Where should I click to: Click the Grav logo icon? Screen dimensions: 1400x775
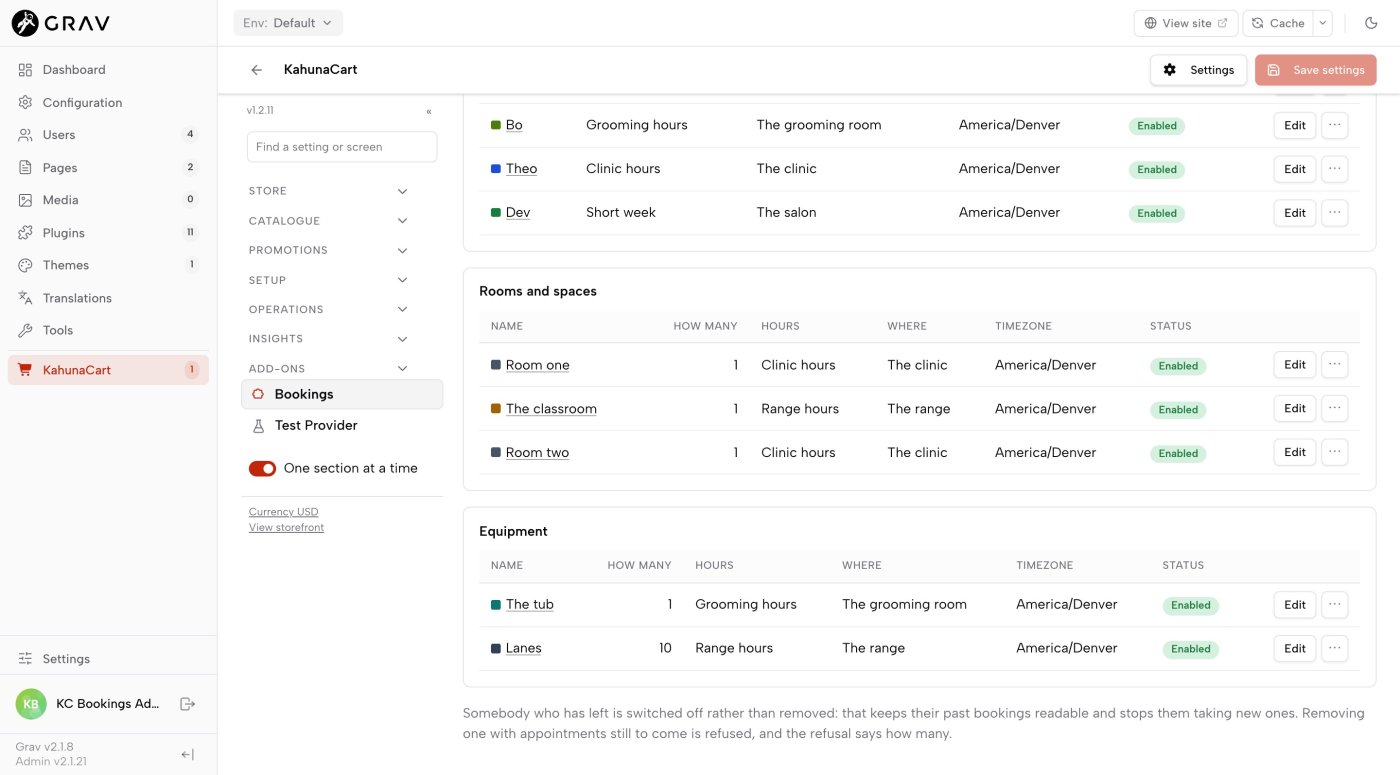click(25, 23)
